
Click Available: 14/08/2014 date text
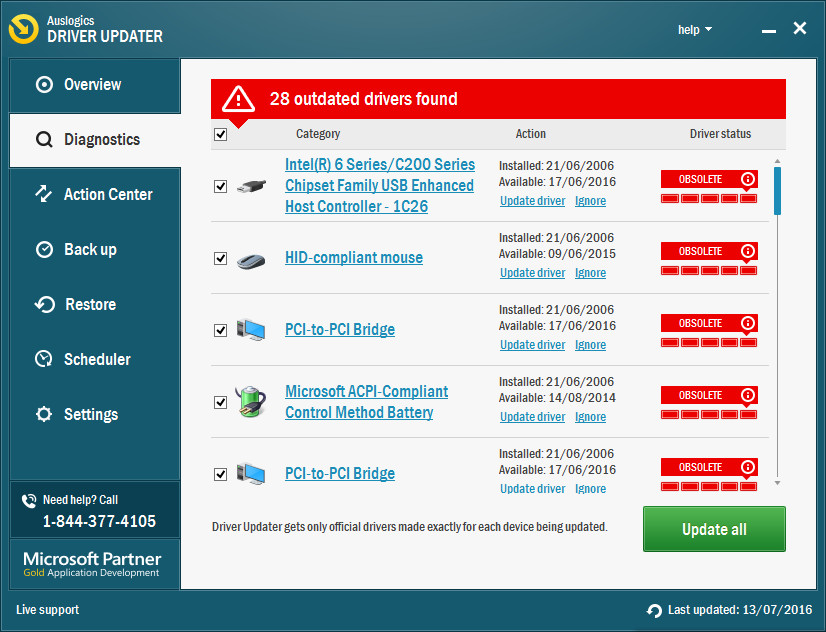click(x=557, y=398)
